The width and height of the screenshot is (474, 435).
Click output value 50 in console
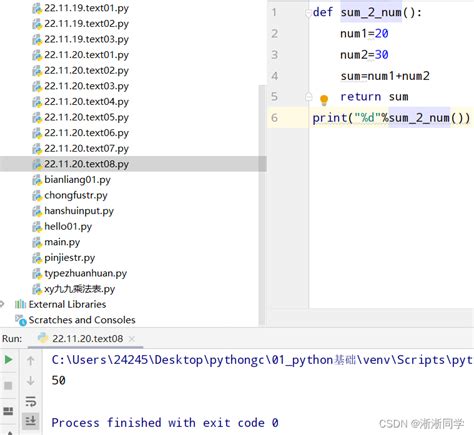59,380
